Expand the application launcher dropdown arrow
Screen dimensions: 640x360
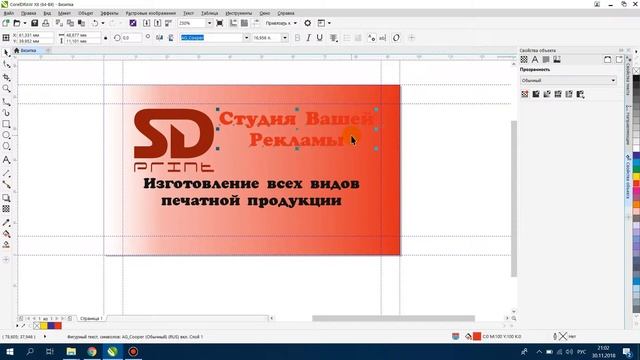tap(329, 23)
